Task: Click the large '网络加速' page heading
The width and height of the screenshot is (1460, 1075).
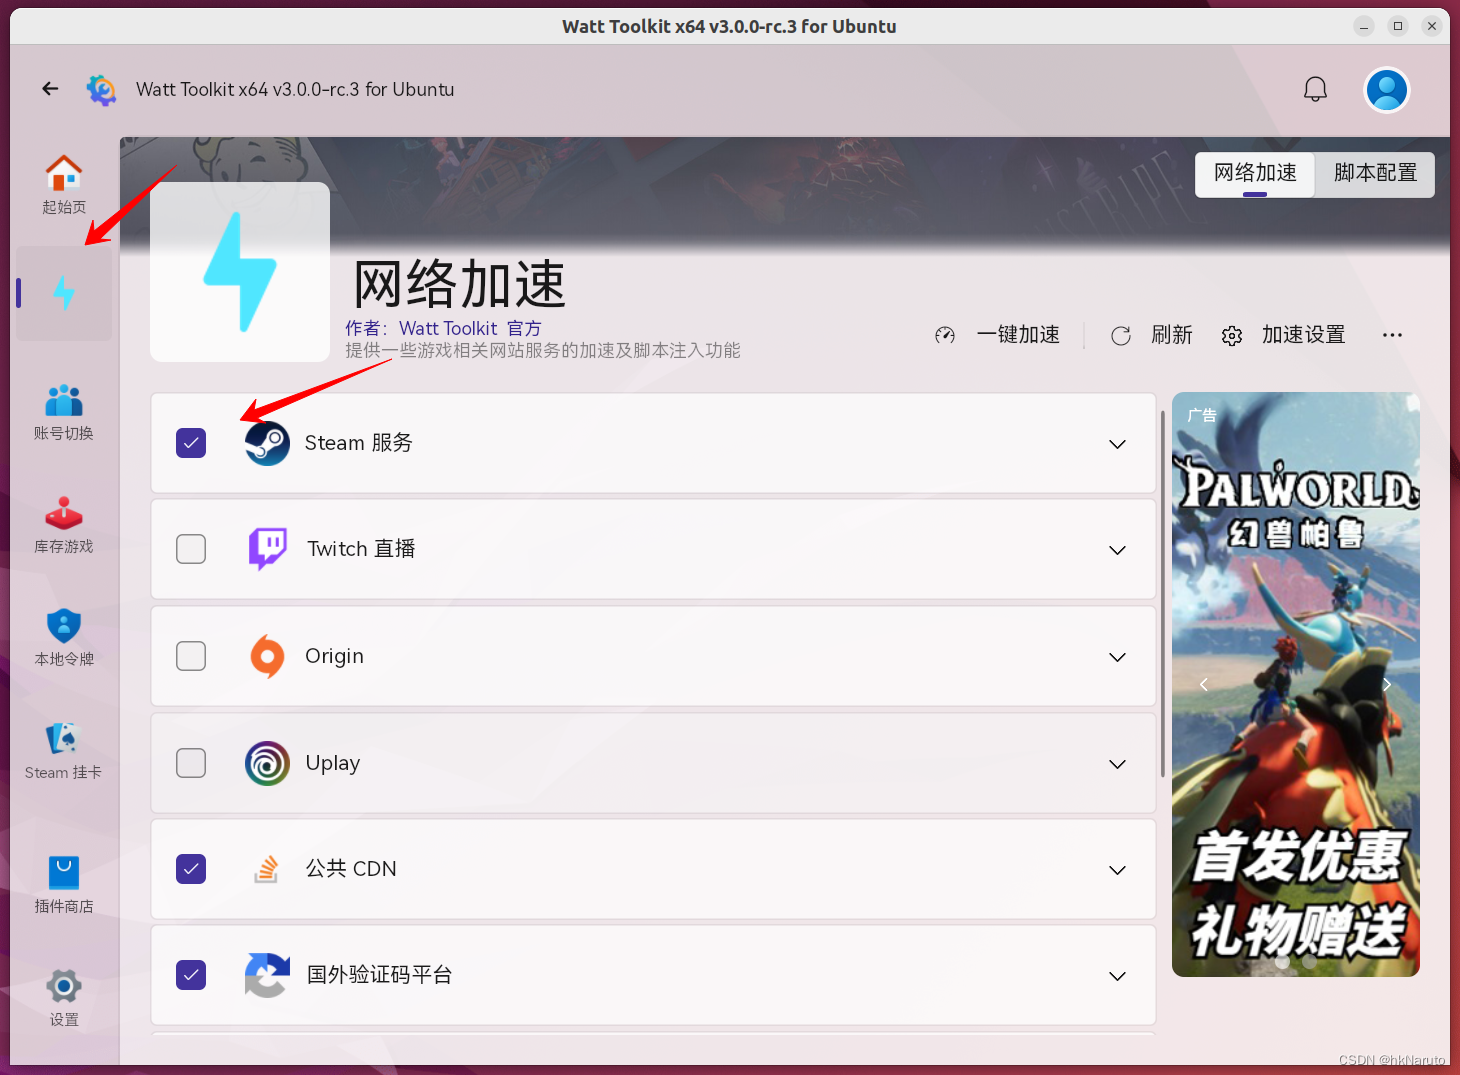Action: click(460, 284)
